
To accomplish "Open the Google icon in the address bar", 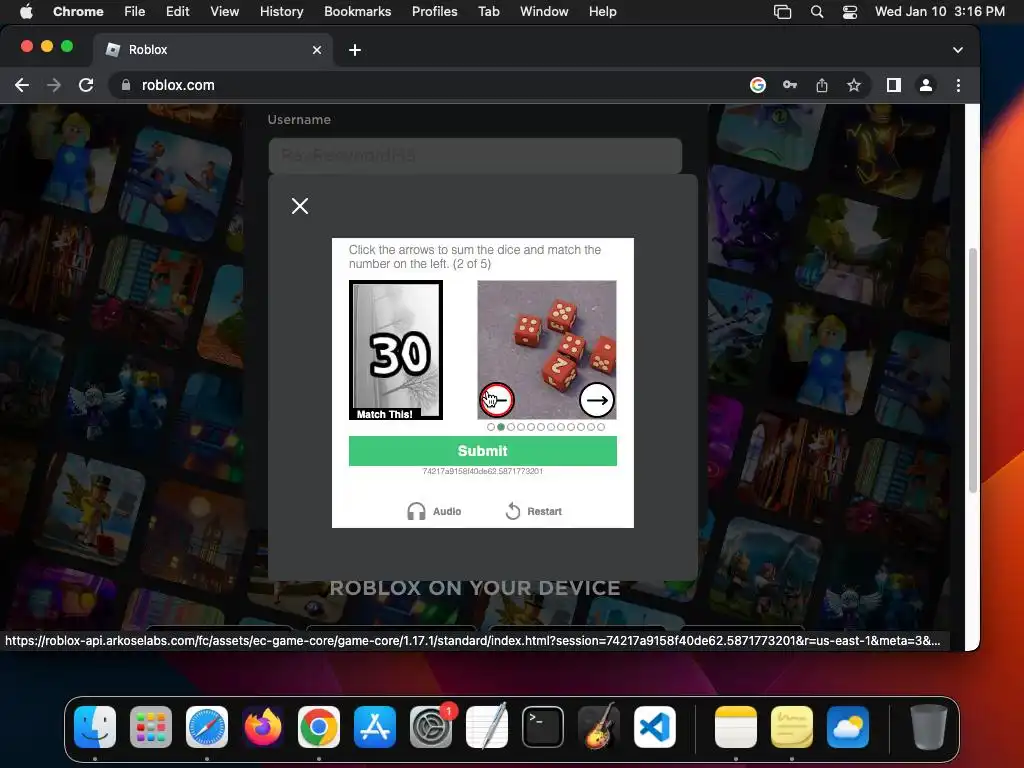I will tap(758, 85).
